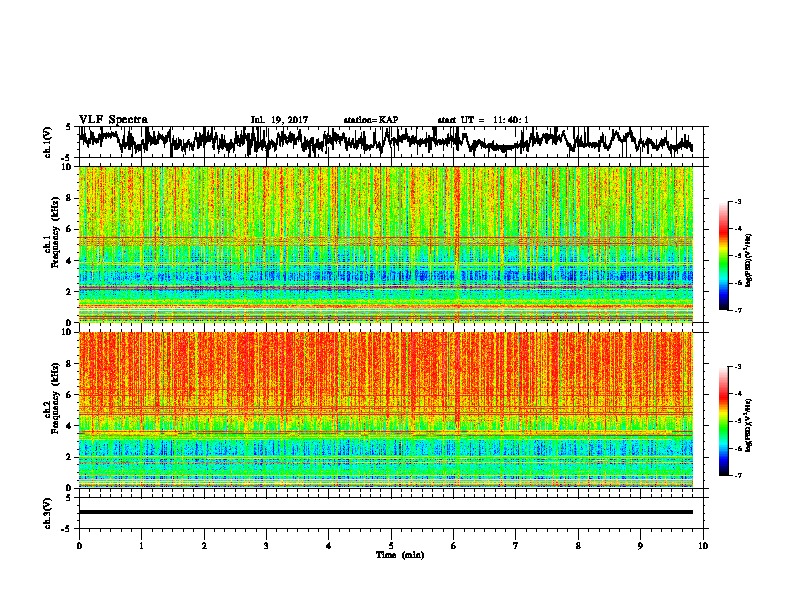Screen dimensions: 792x612
Task: Click the ch.1 frequency tick label "4"
Action: (70, 261)
